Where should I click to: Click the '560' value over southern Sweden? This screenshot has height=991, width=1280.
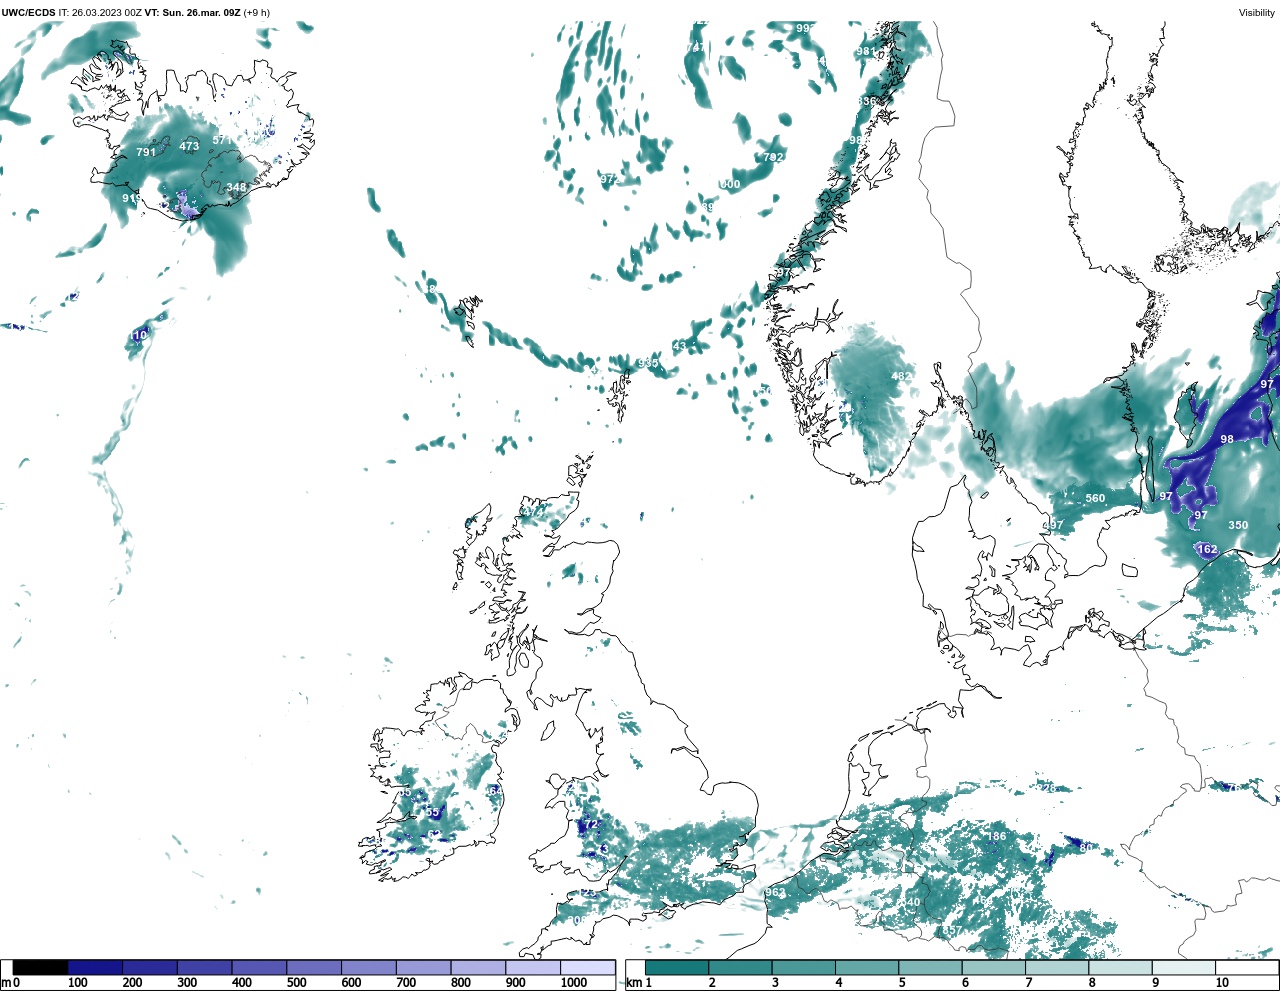pos(1095,498)
